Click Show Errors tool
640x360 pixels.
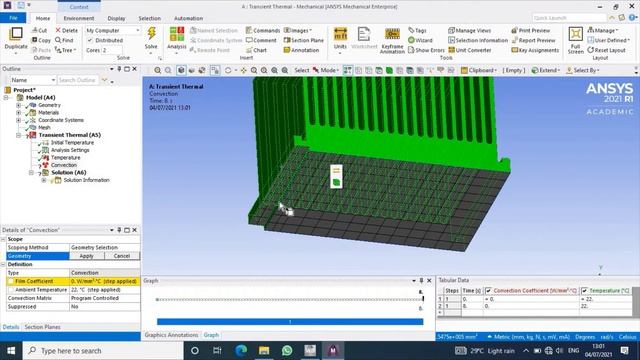[x=426, y=50]
